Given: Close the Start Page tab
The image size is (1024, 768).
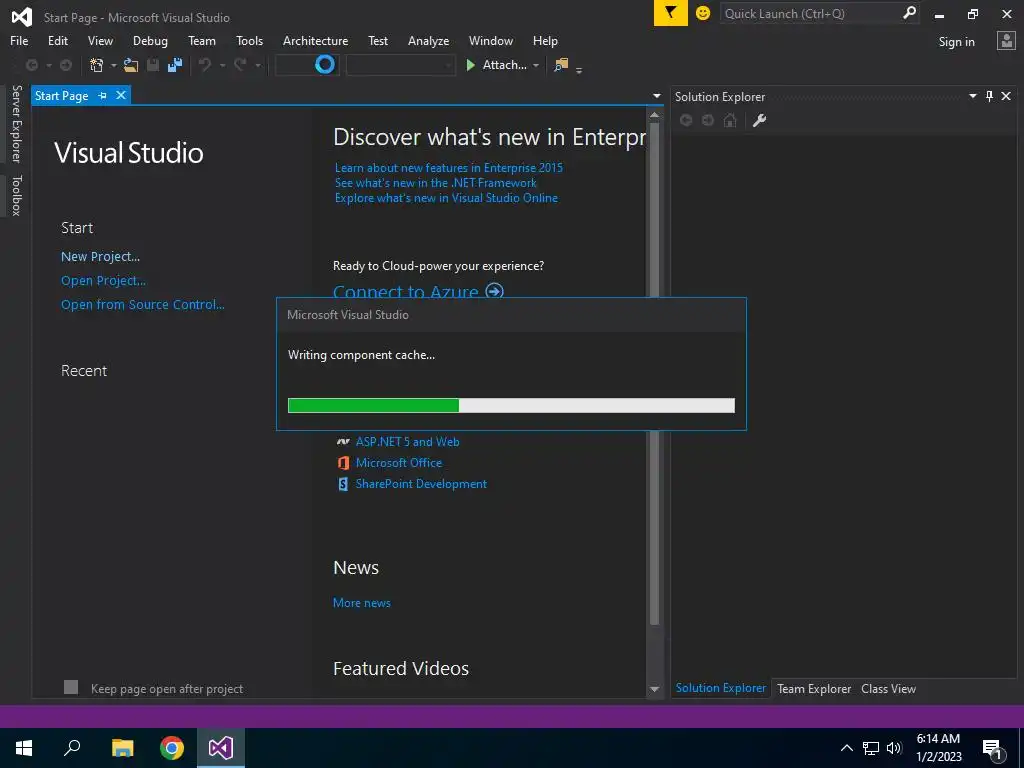Looking at the screenshot, I should (x=121, y=95).
